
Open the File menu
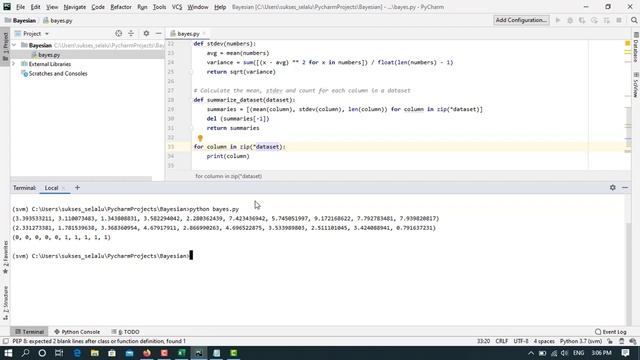[20, 7]
